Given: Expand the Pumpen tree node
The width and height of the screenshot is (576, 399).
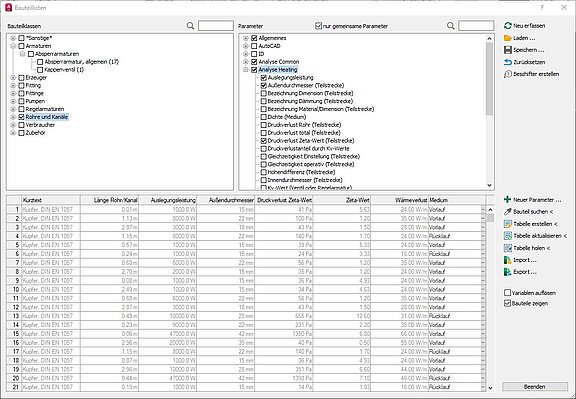Looking at the screenshot, I should [x=13, y=101].
